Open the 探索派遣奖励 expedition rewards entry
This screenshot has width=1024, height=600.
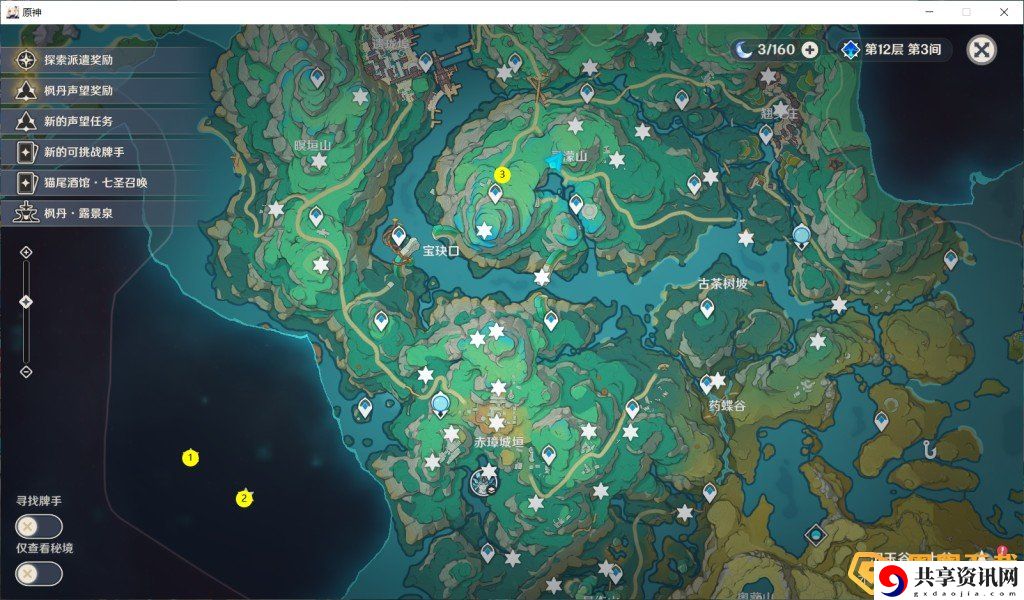(x=104, y=60)
